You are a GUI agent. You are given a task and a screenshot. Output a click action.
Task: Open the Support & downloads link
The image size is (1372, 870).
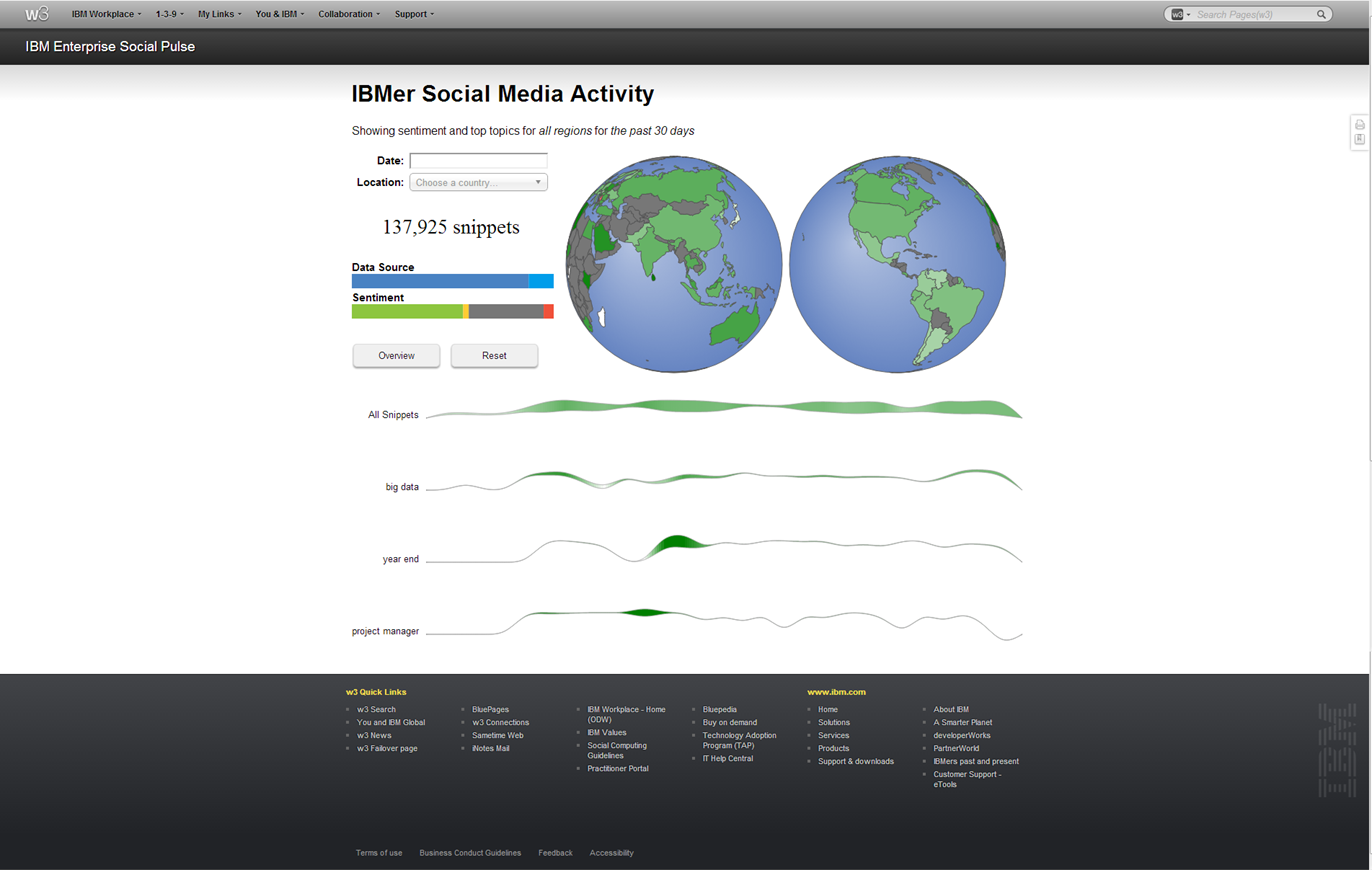856,761
